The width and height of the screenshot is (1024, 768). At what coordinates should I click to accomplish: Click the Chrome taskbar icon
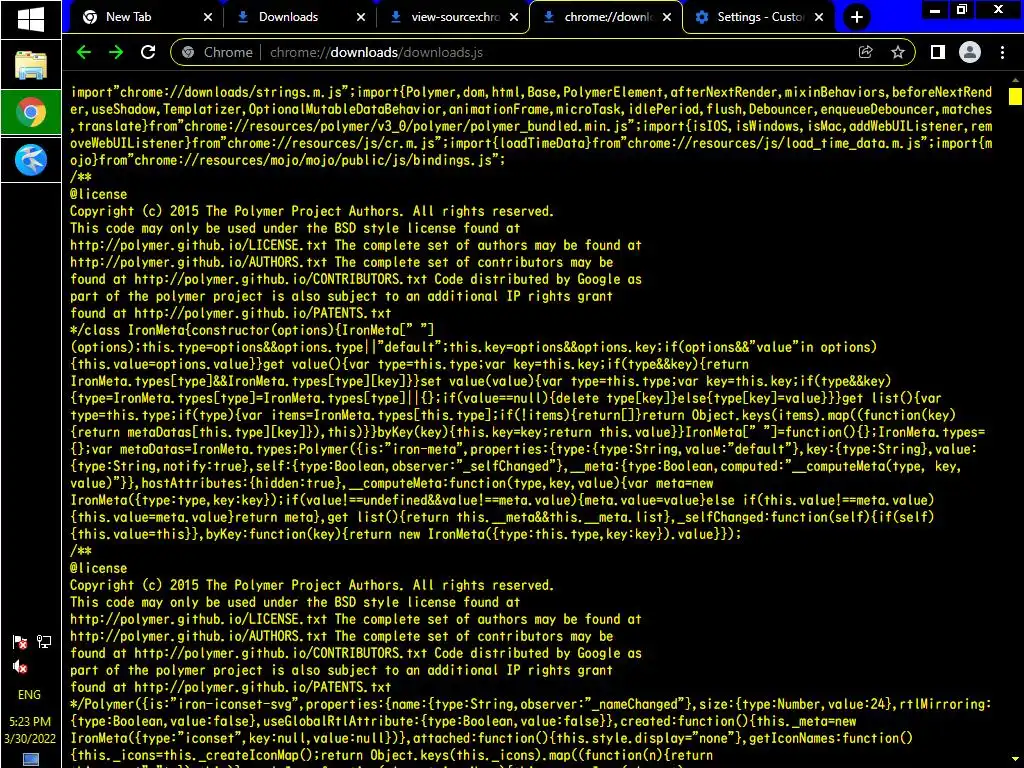coord(31,112)
